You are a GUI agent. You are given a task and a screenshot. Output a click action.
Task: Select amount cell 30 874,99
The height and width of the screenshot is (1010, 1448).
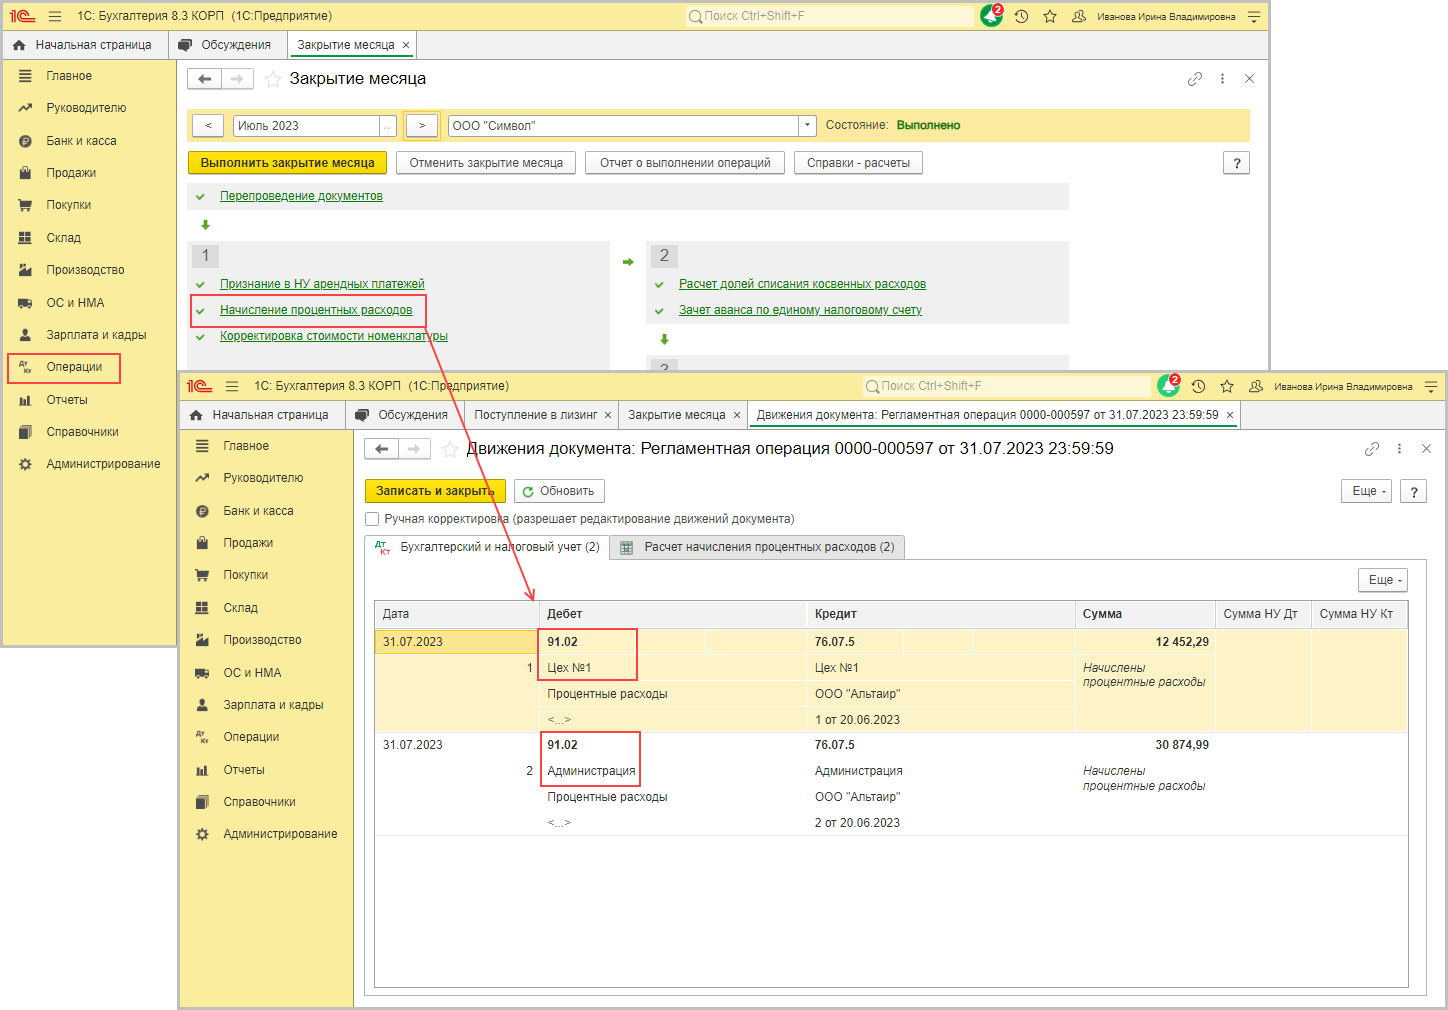(x=1144, y=745)
